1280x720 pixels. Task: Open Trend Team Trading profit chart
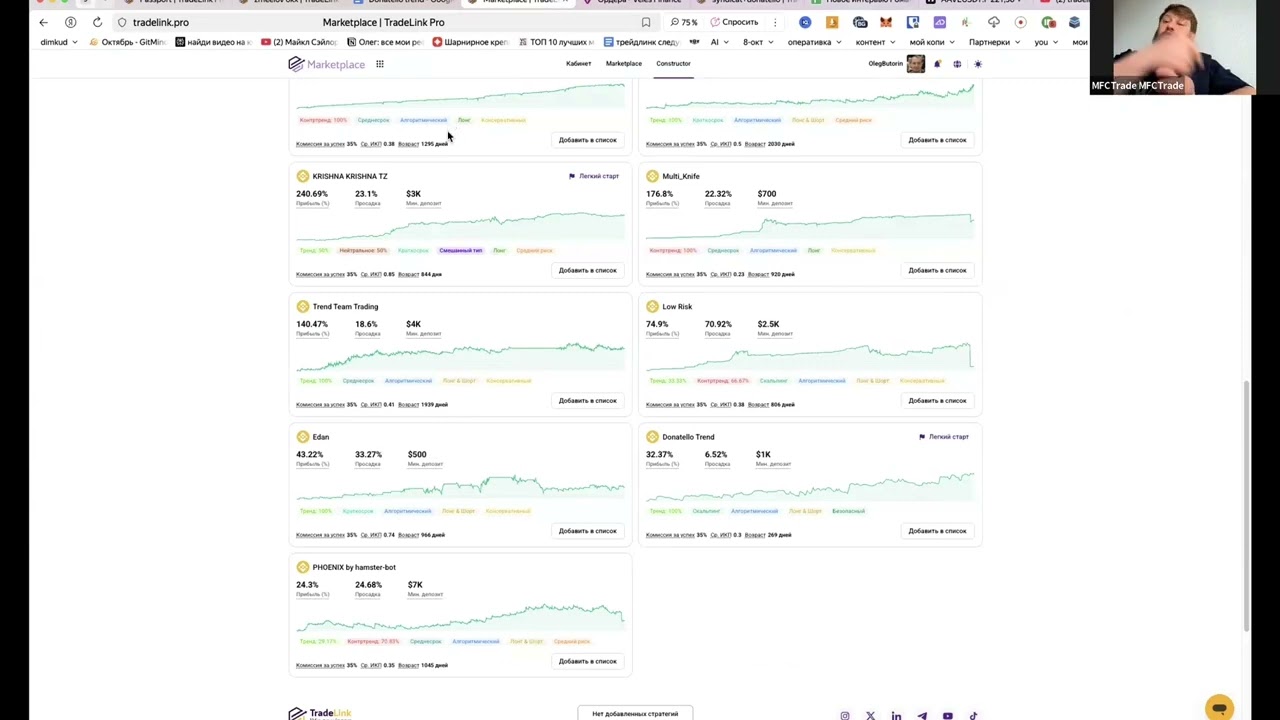point(460,355)
